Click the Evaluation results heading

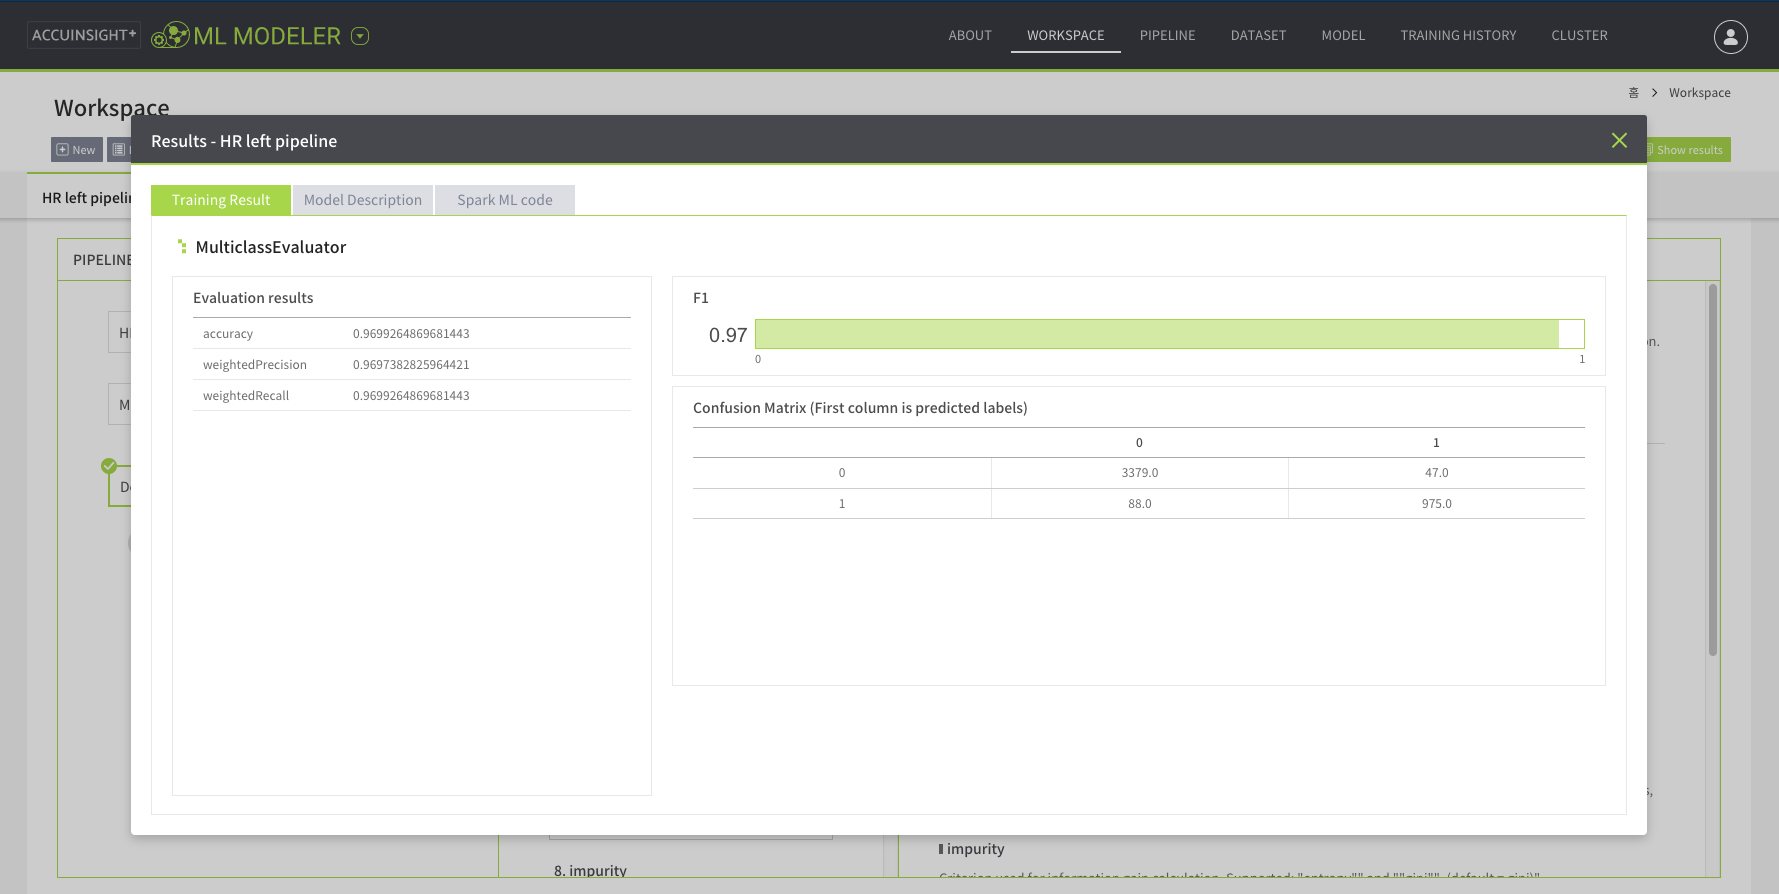[x=253, y=298]
